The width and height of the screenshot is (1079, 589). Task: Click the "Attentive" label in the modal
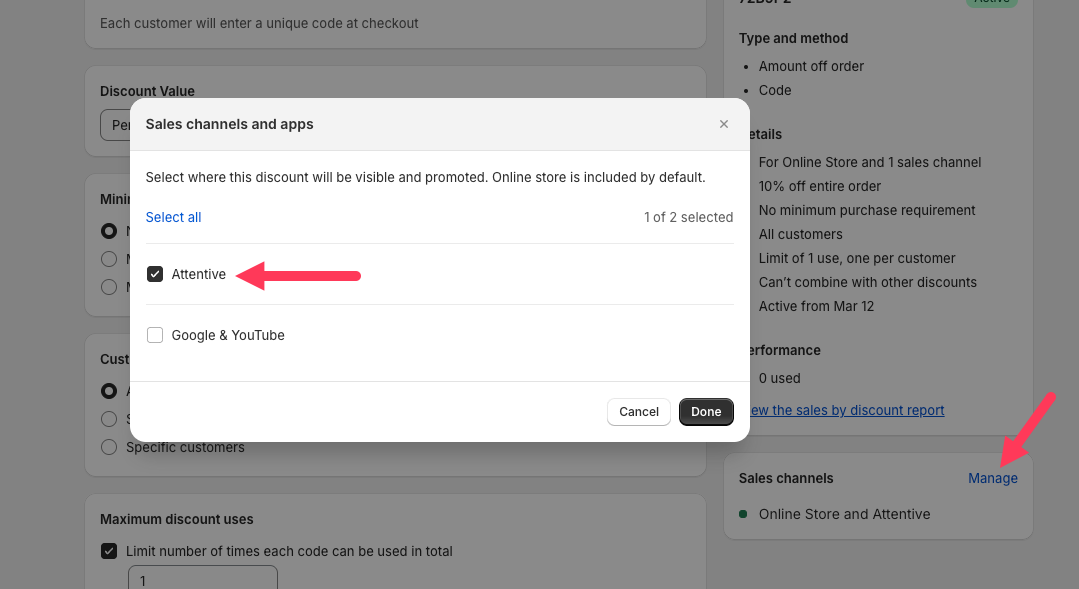coord(199,273)
